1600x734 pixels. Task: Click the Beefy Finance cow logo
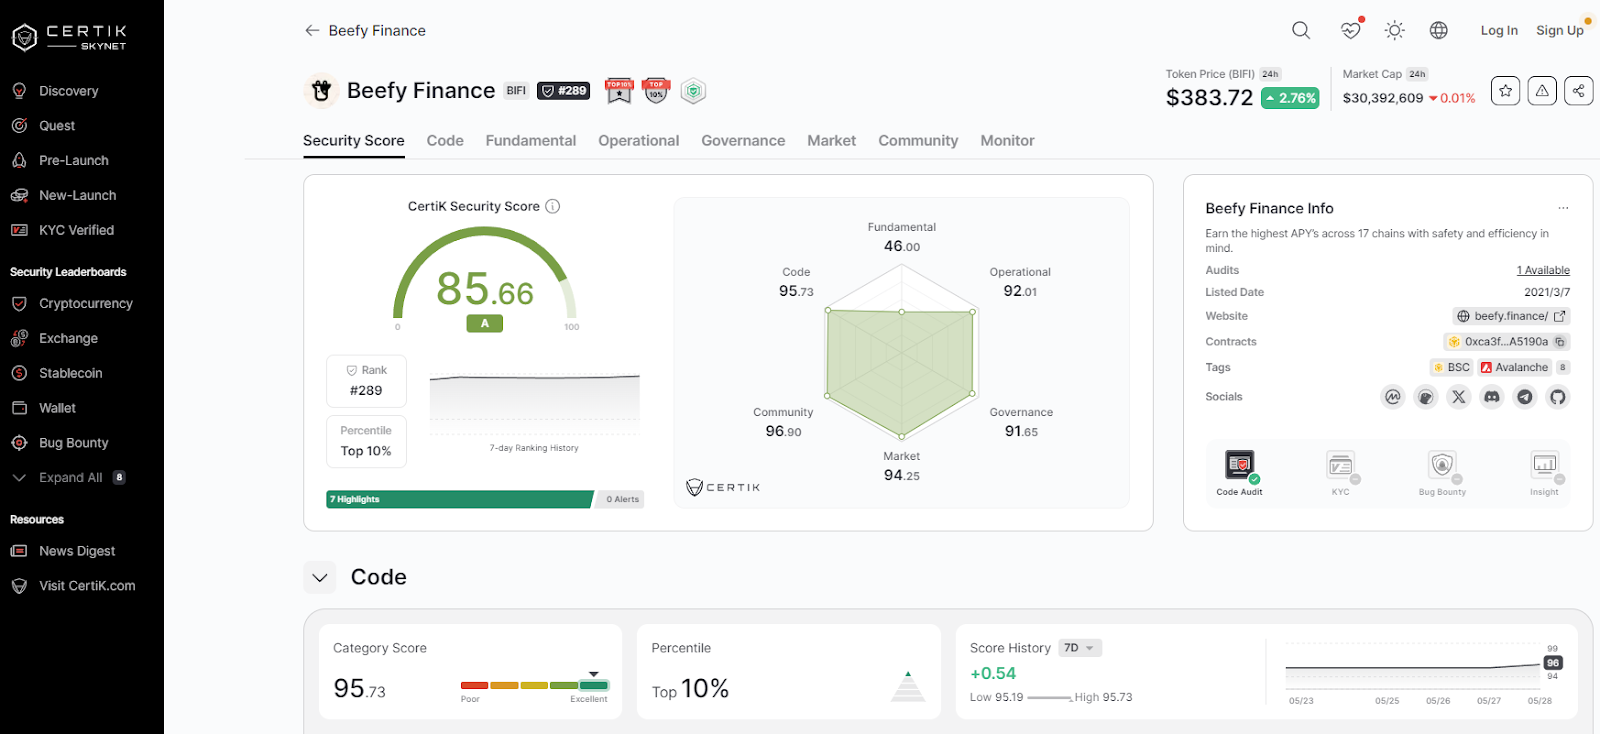(321, 91)
